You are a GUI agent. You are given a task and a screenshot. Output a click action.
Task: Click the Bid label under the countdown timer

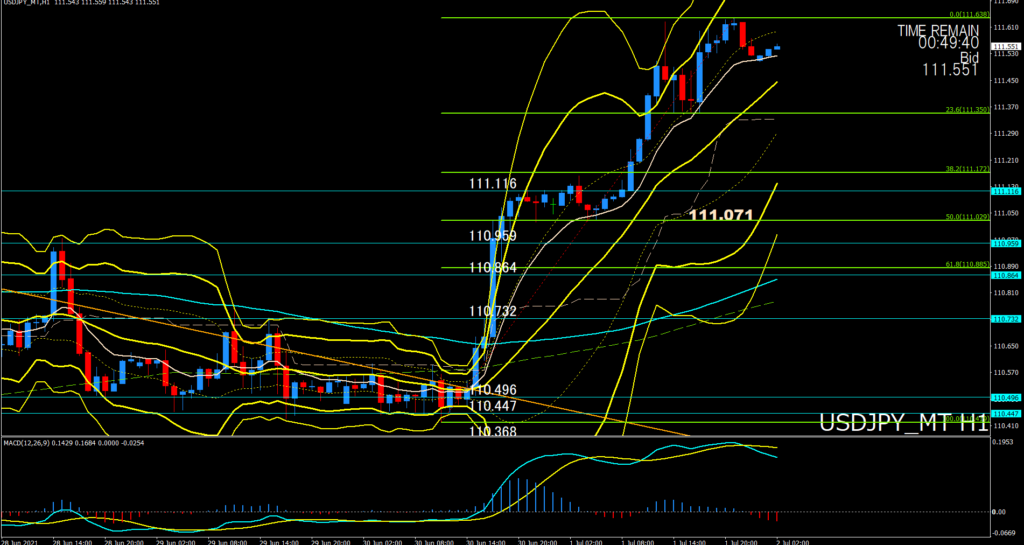point(969,57)
